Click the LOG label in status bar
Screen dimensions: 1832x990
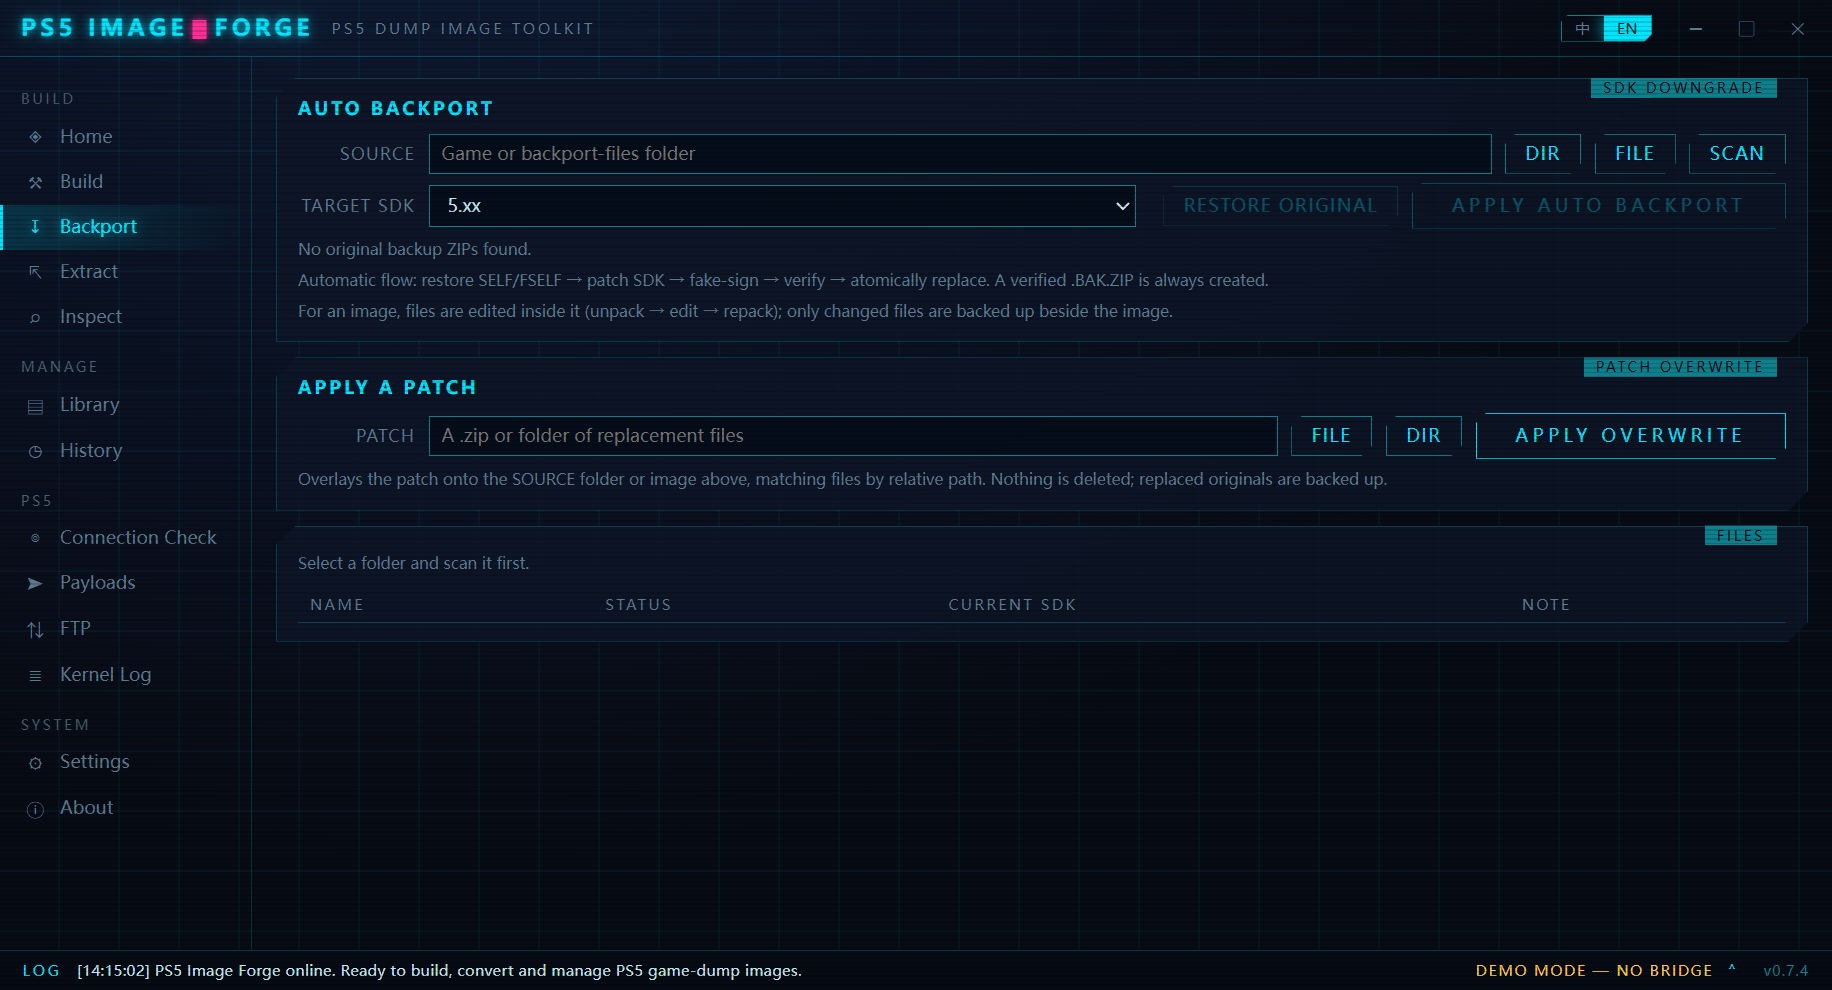41,971
